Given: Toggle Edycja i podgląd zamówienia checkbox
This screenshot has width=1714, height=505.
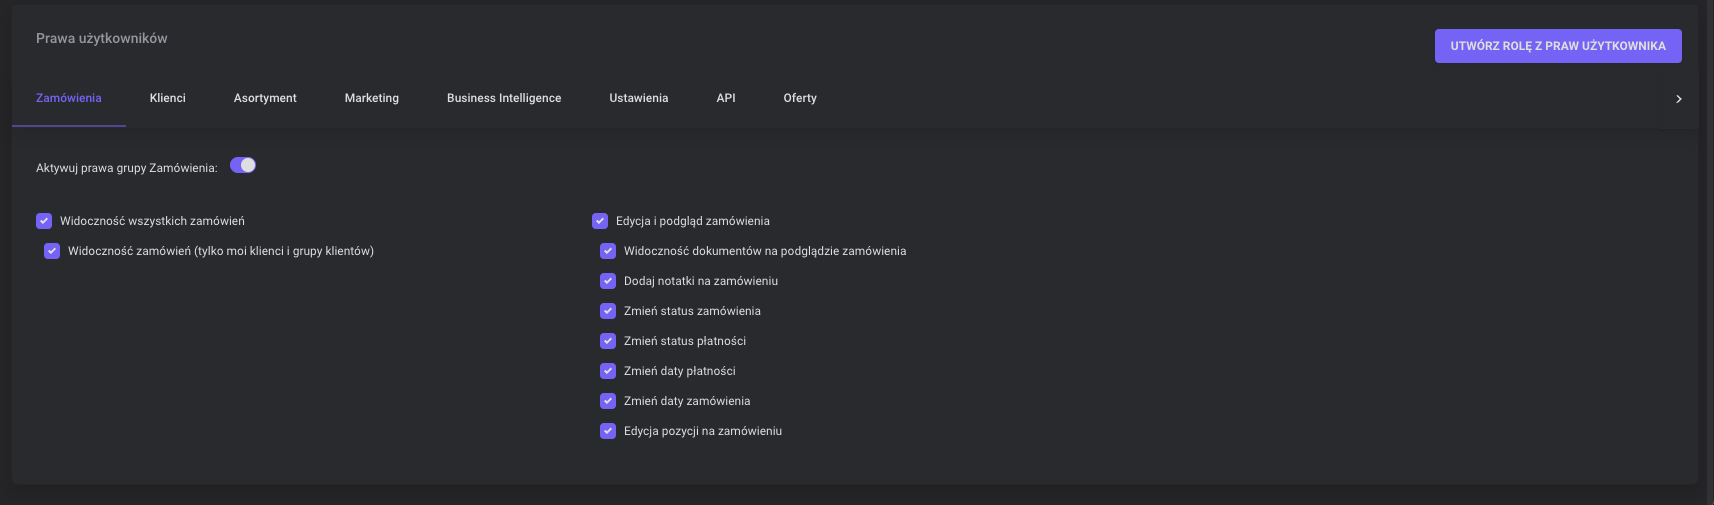Looking at the screenshot, I should (x=600, y=221).
